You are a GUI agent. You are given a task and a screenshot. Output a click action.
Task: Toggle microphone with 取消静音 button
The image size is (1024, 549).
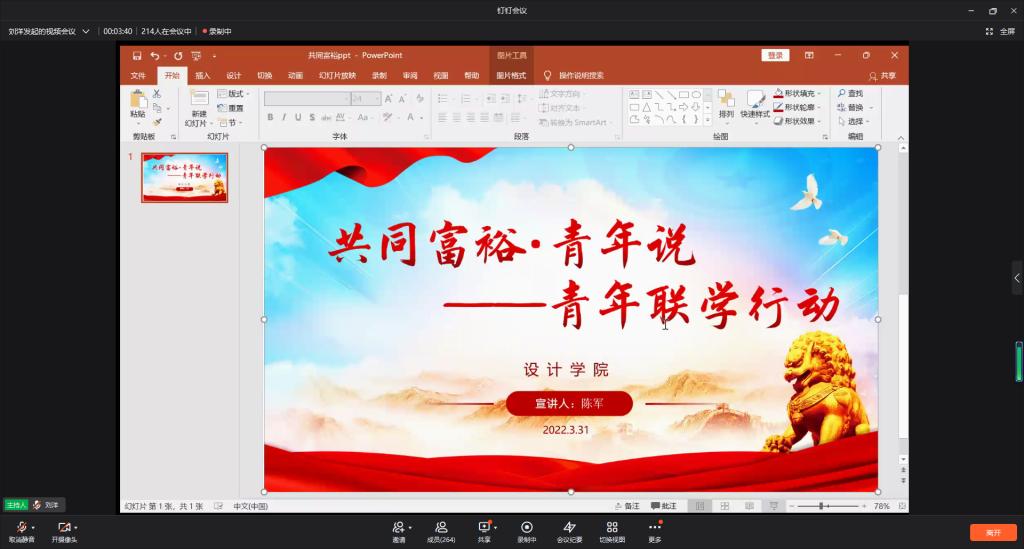[x=21, y=527]
